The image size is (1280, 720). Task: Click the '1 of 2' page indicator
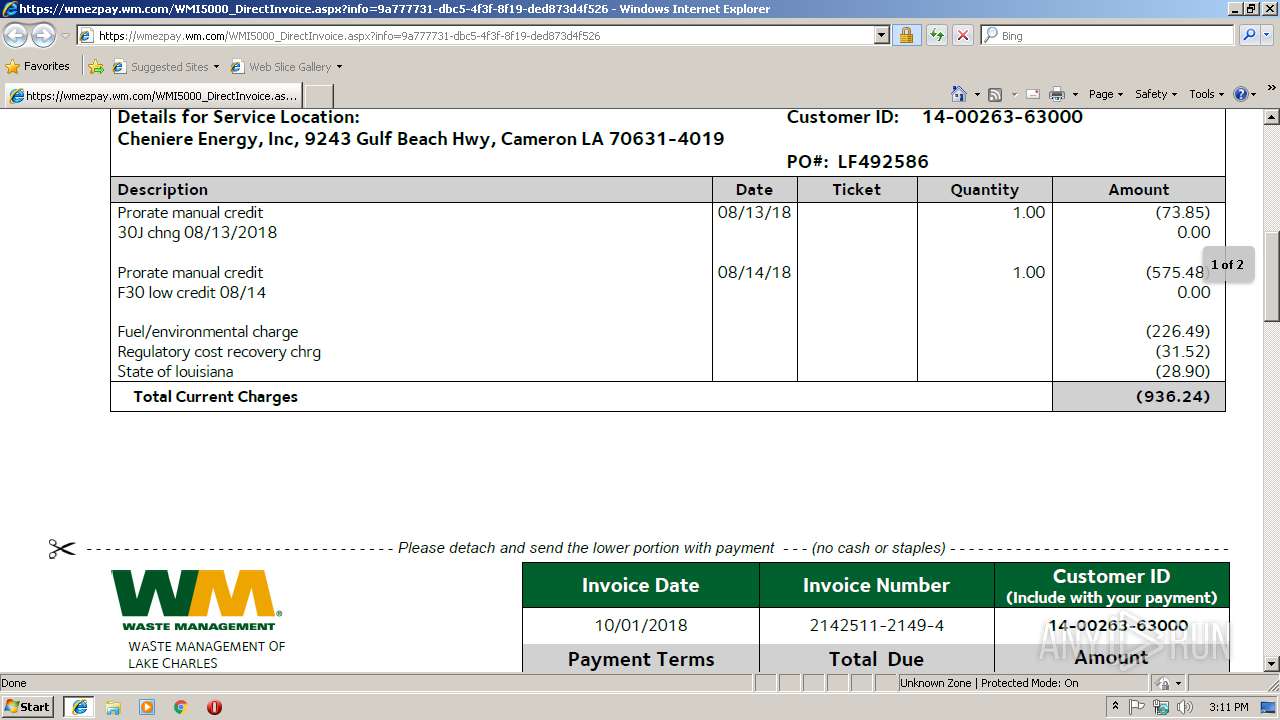tap(1227, 265)
